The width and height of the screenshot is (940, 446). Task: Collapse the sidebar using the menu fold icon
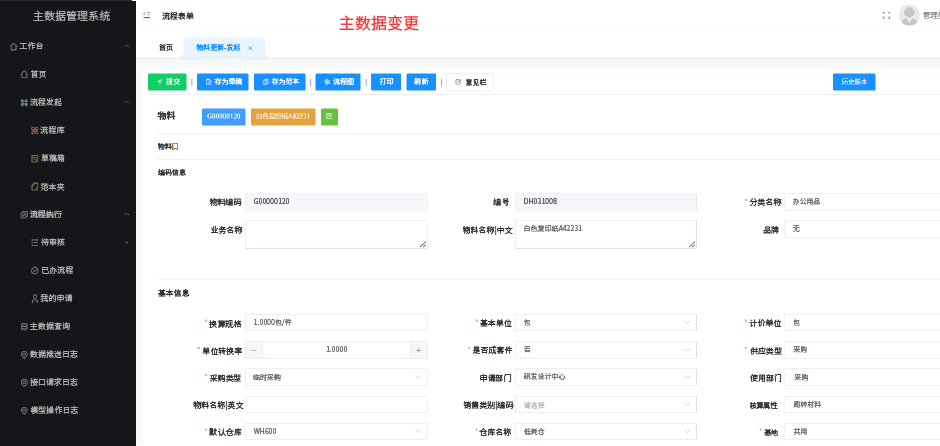(x=147, y=16)
